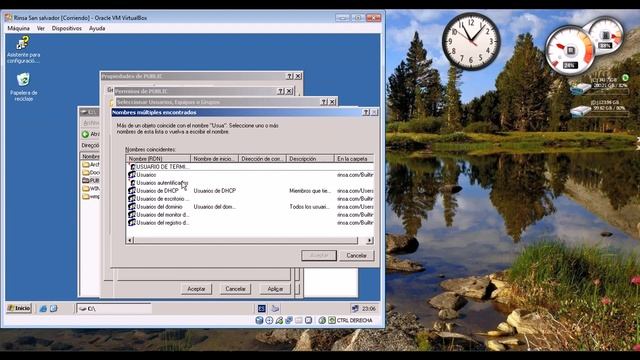Select the PUB... folder in Explorer window
The width and height of the screenshot is (640, 360).
90,180
